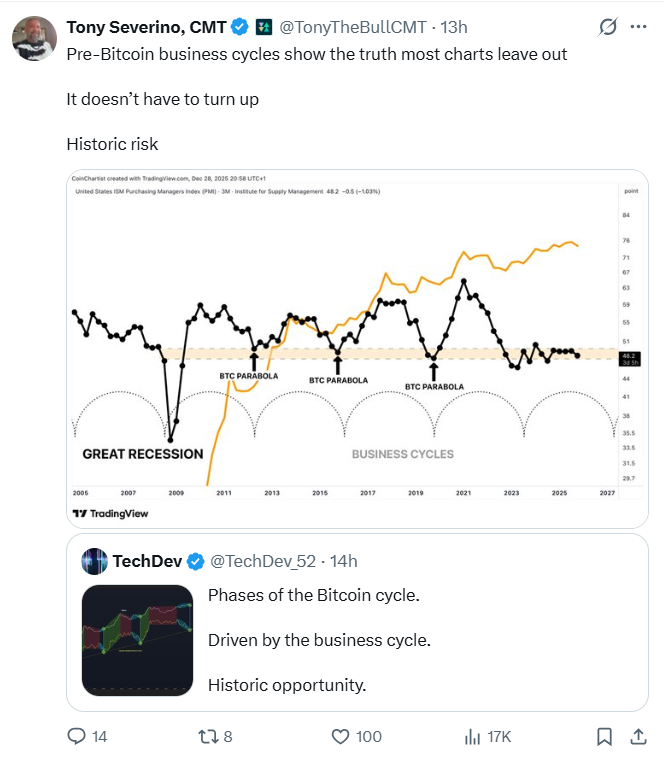The image size is (664, 757).
Task: Click TechDev's profile avatar in quote
Action: pos(95,561)
